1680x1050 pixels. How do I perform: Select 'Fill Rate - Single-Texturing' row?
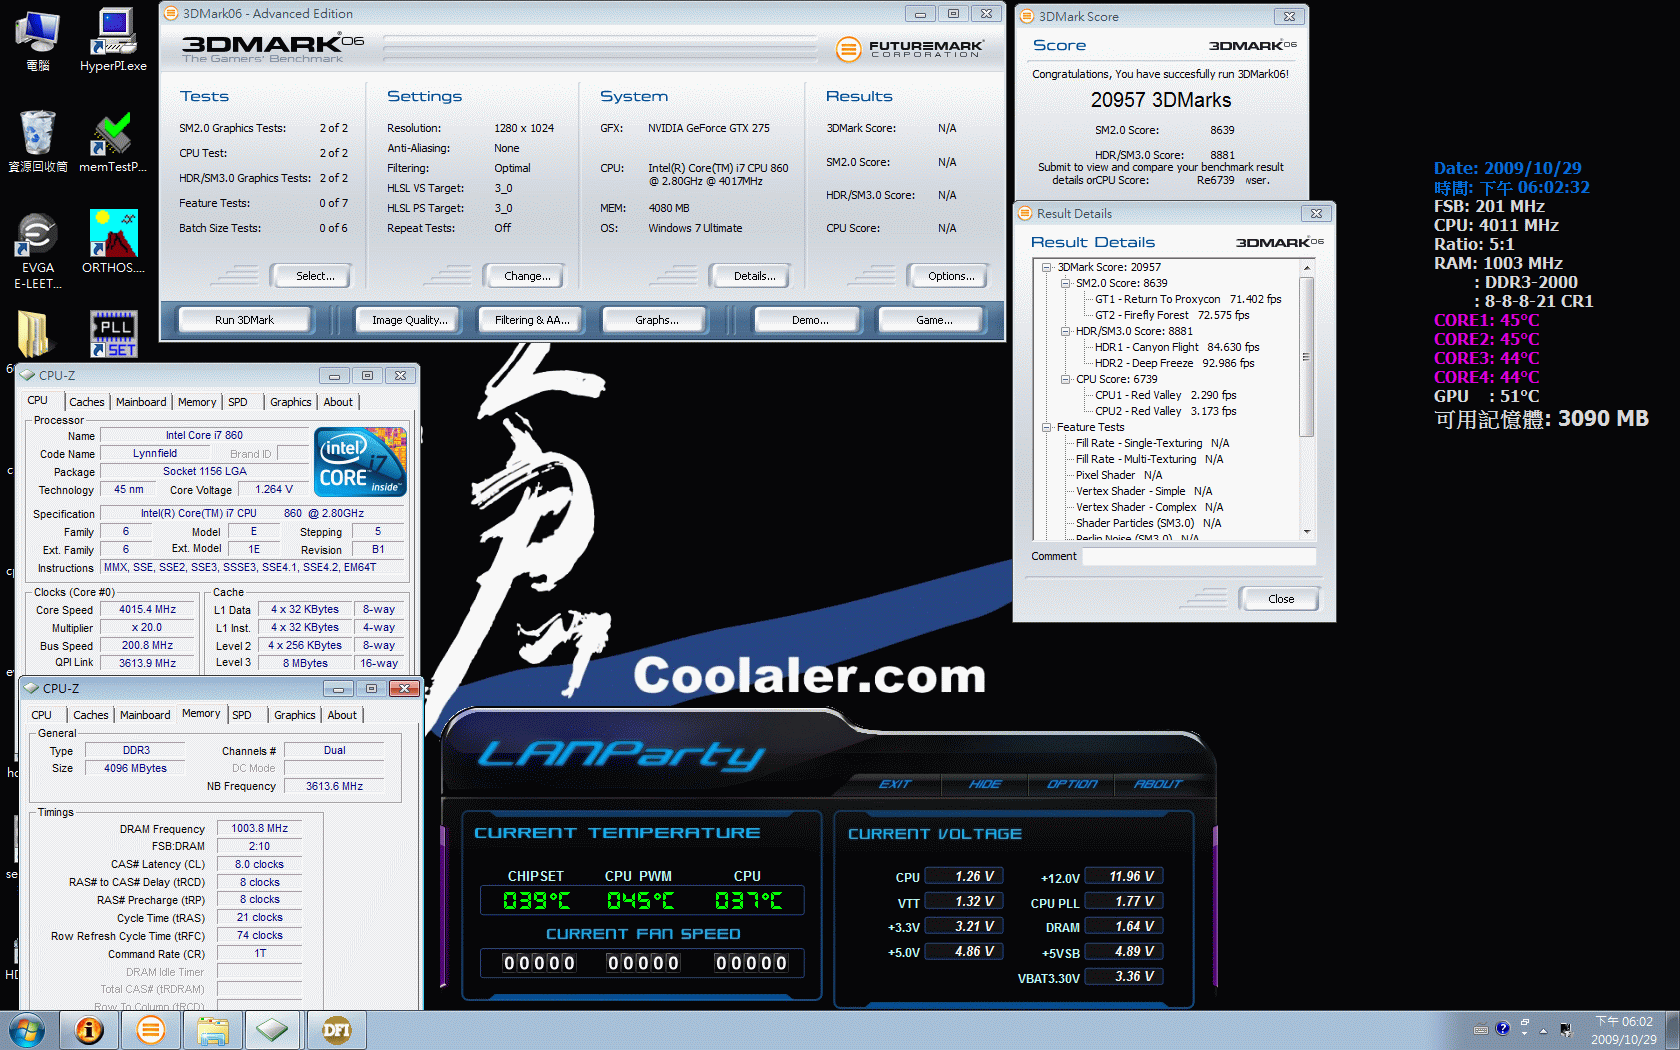[x=1152, y=443]
